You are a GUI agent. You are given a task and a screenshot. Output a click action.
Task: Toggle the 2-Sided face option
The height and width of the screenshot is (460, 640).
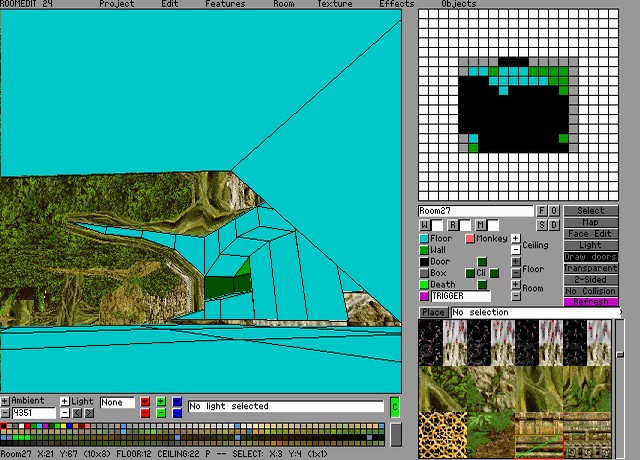coord(590,279)
